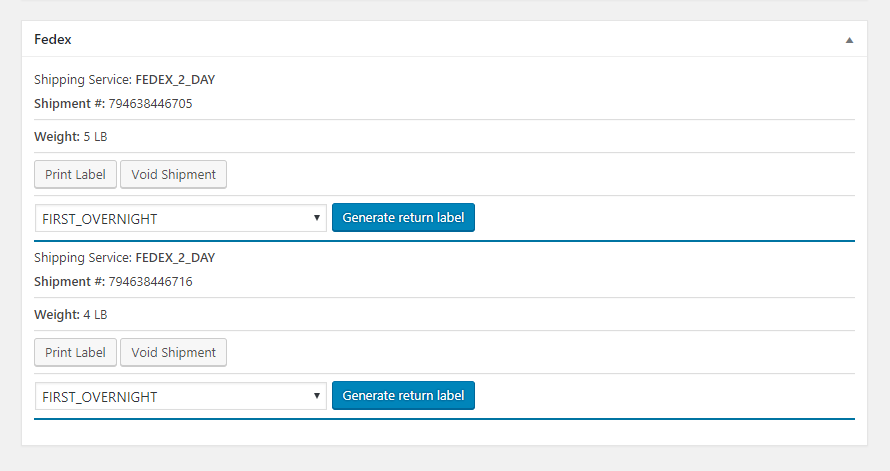Click the Weight 5 LB text
Screen dimensions: 890x471
pyautogui.click(x=70, y=137)
